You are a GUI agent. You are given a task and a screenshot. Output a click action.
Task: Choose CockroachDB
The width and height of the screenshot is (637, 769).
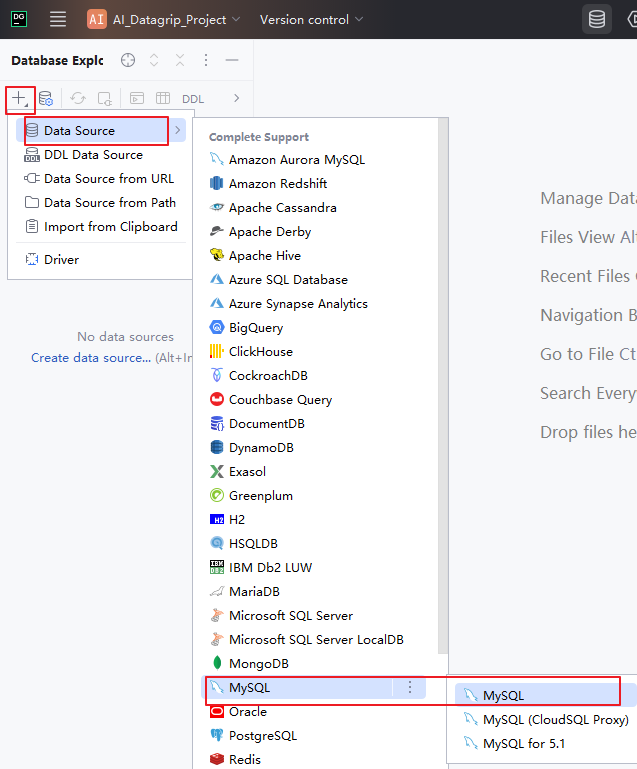tap(314, 376)
